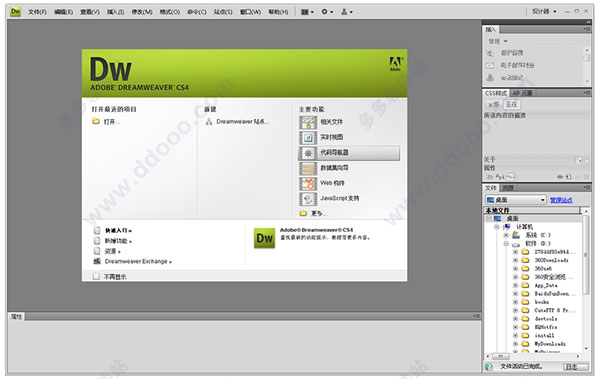
Task: Open the 设计器 workspace dropdown
Action: coord(544,11)
